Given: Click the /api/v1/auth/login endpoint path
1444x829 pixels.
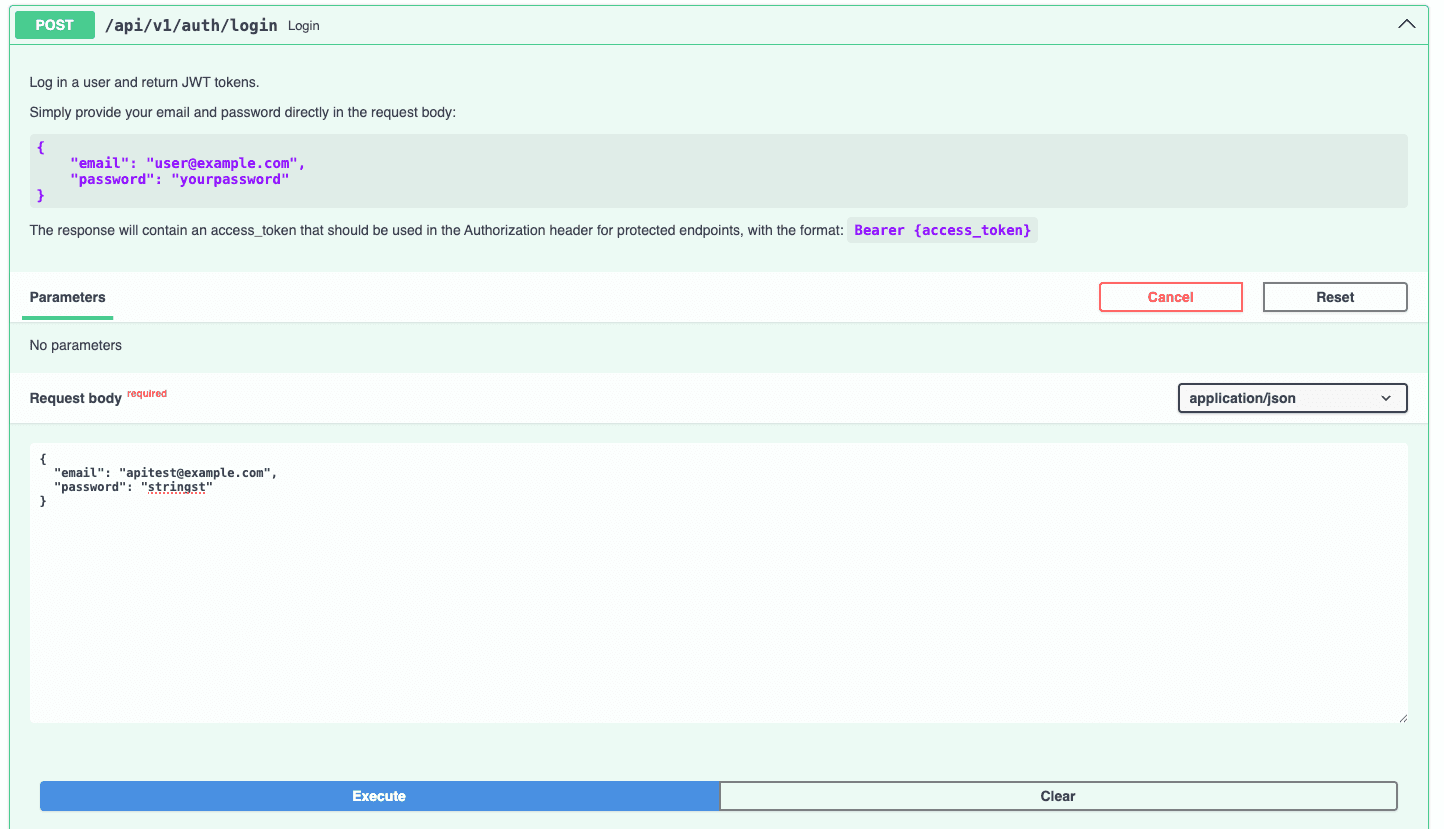Looking at the screenshot, I should click(191, 25).
